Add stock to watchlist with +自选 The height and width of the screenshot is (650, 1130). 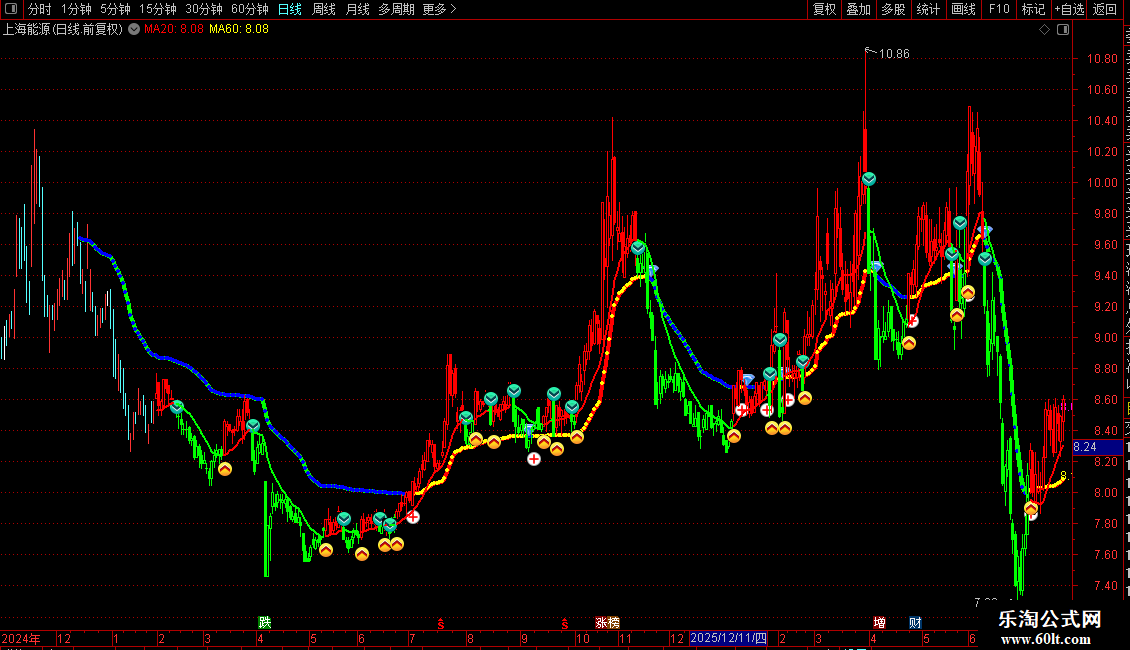(x=1069, y=9)
